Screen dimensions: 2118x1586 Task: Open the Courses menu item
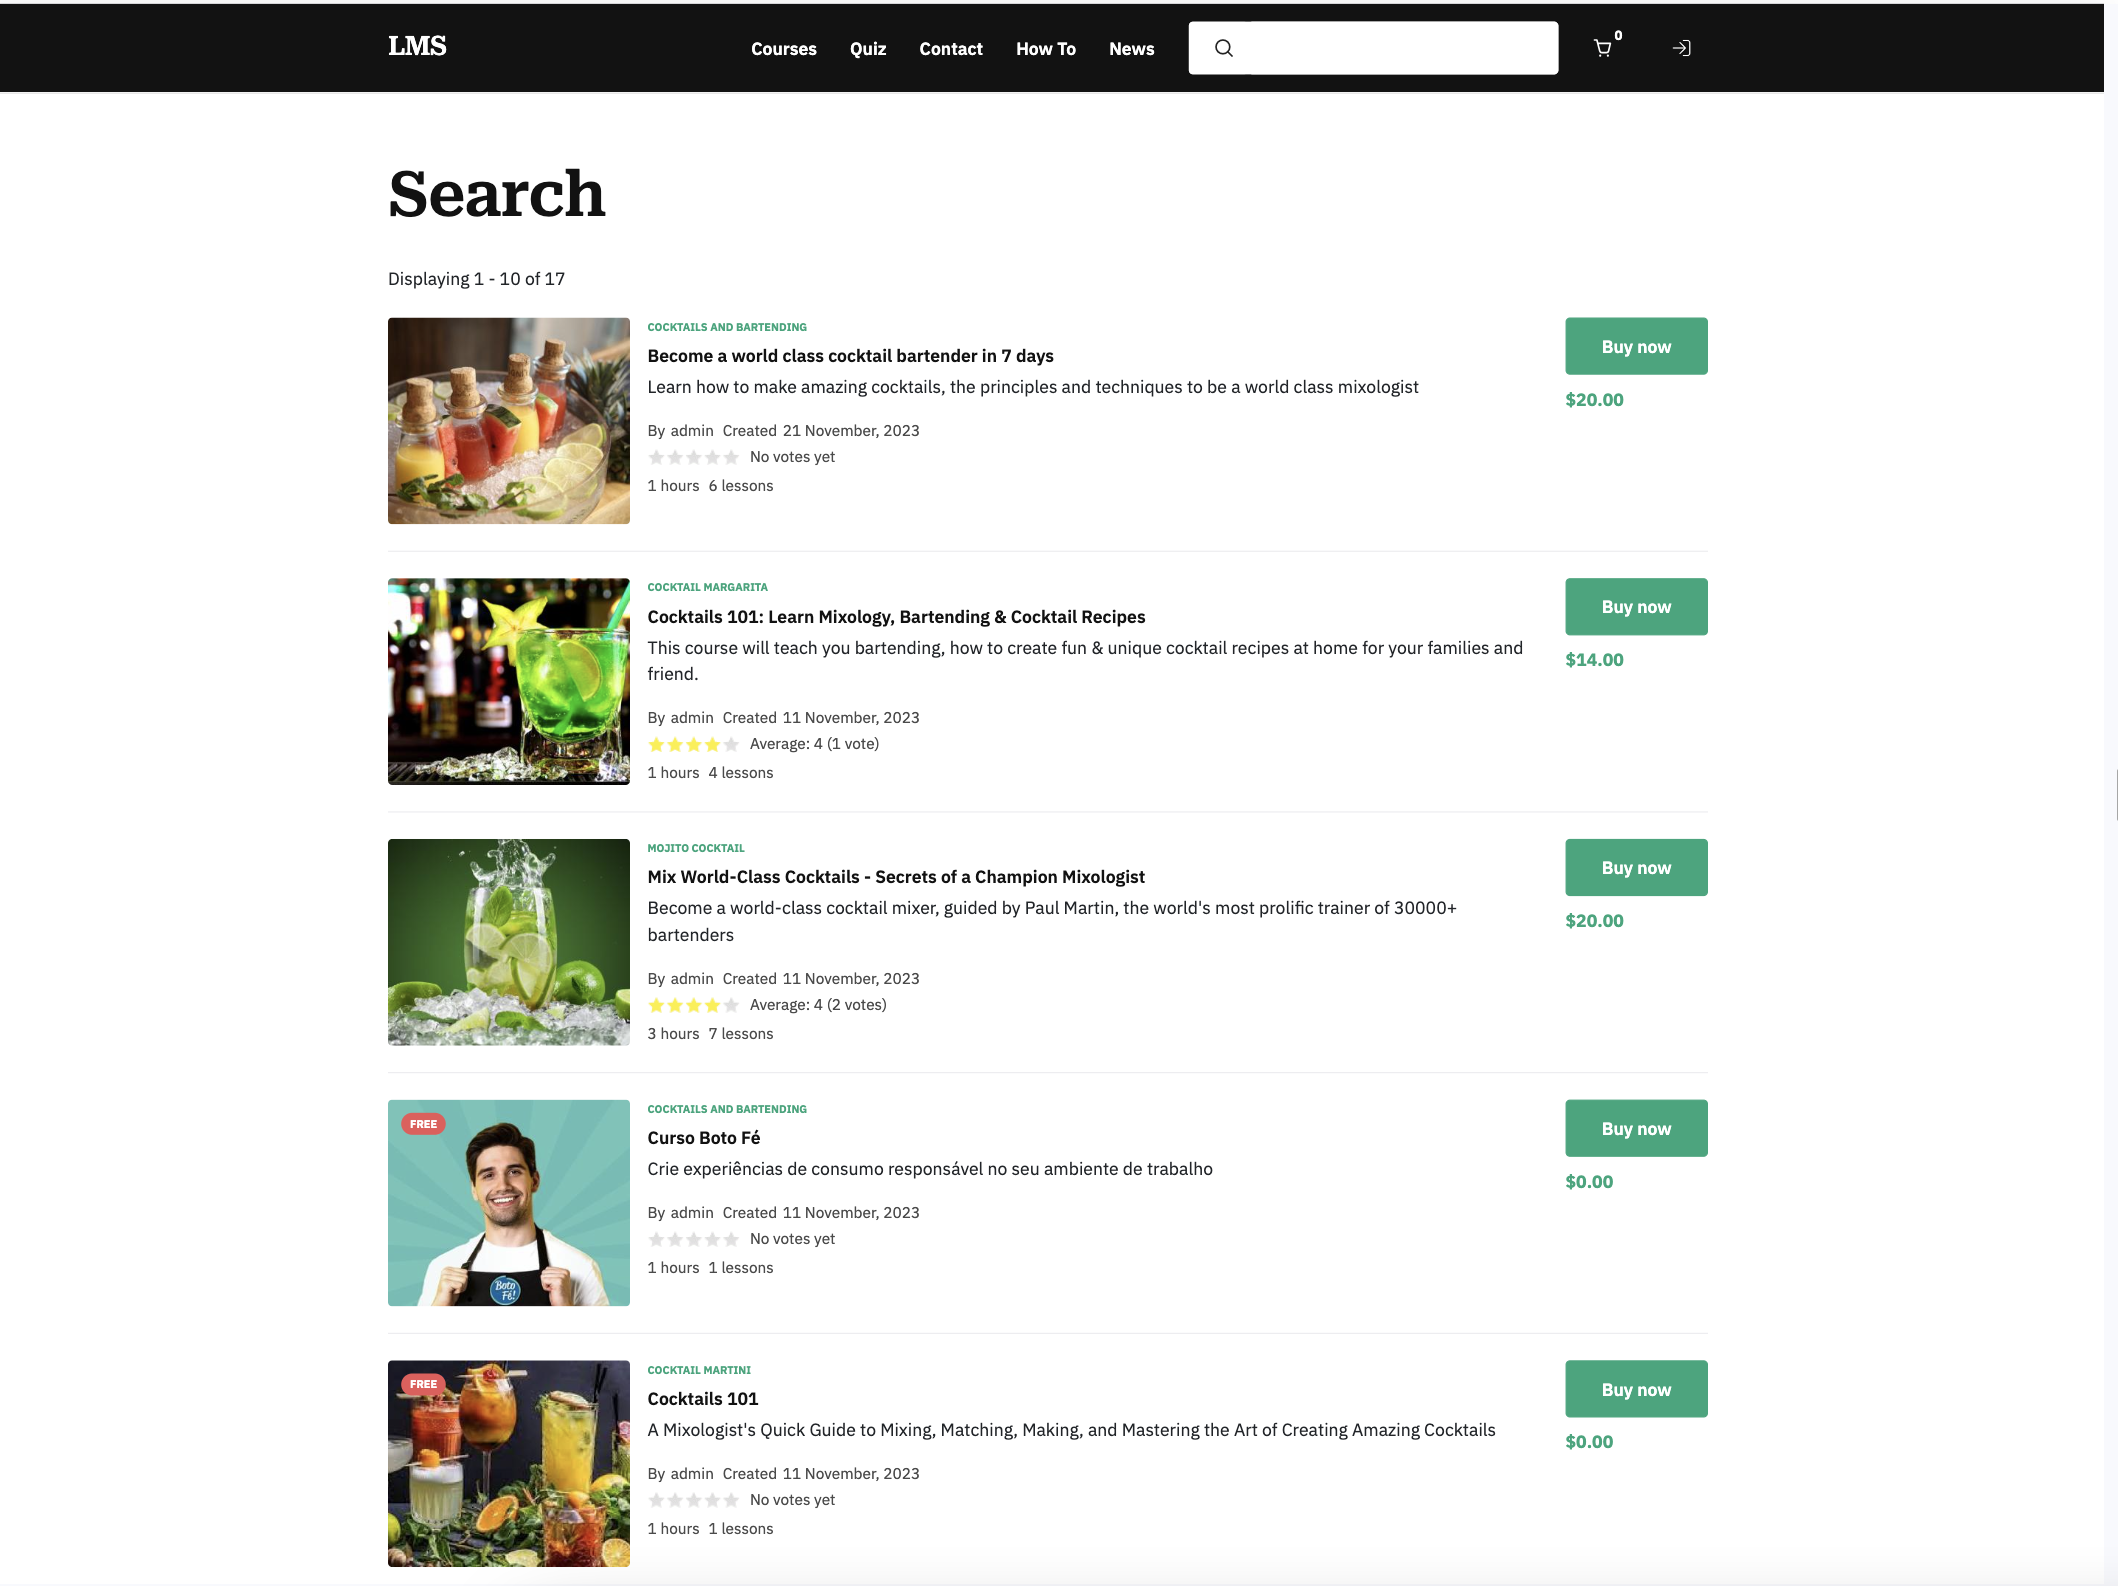pos(784,49)
